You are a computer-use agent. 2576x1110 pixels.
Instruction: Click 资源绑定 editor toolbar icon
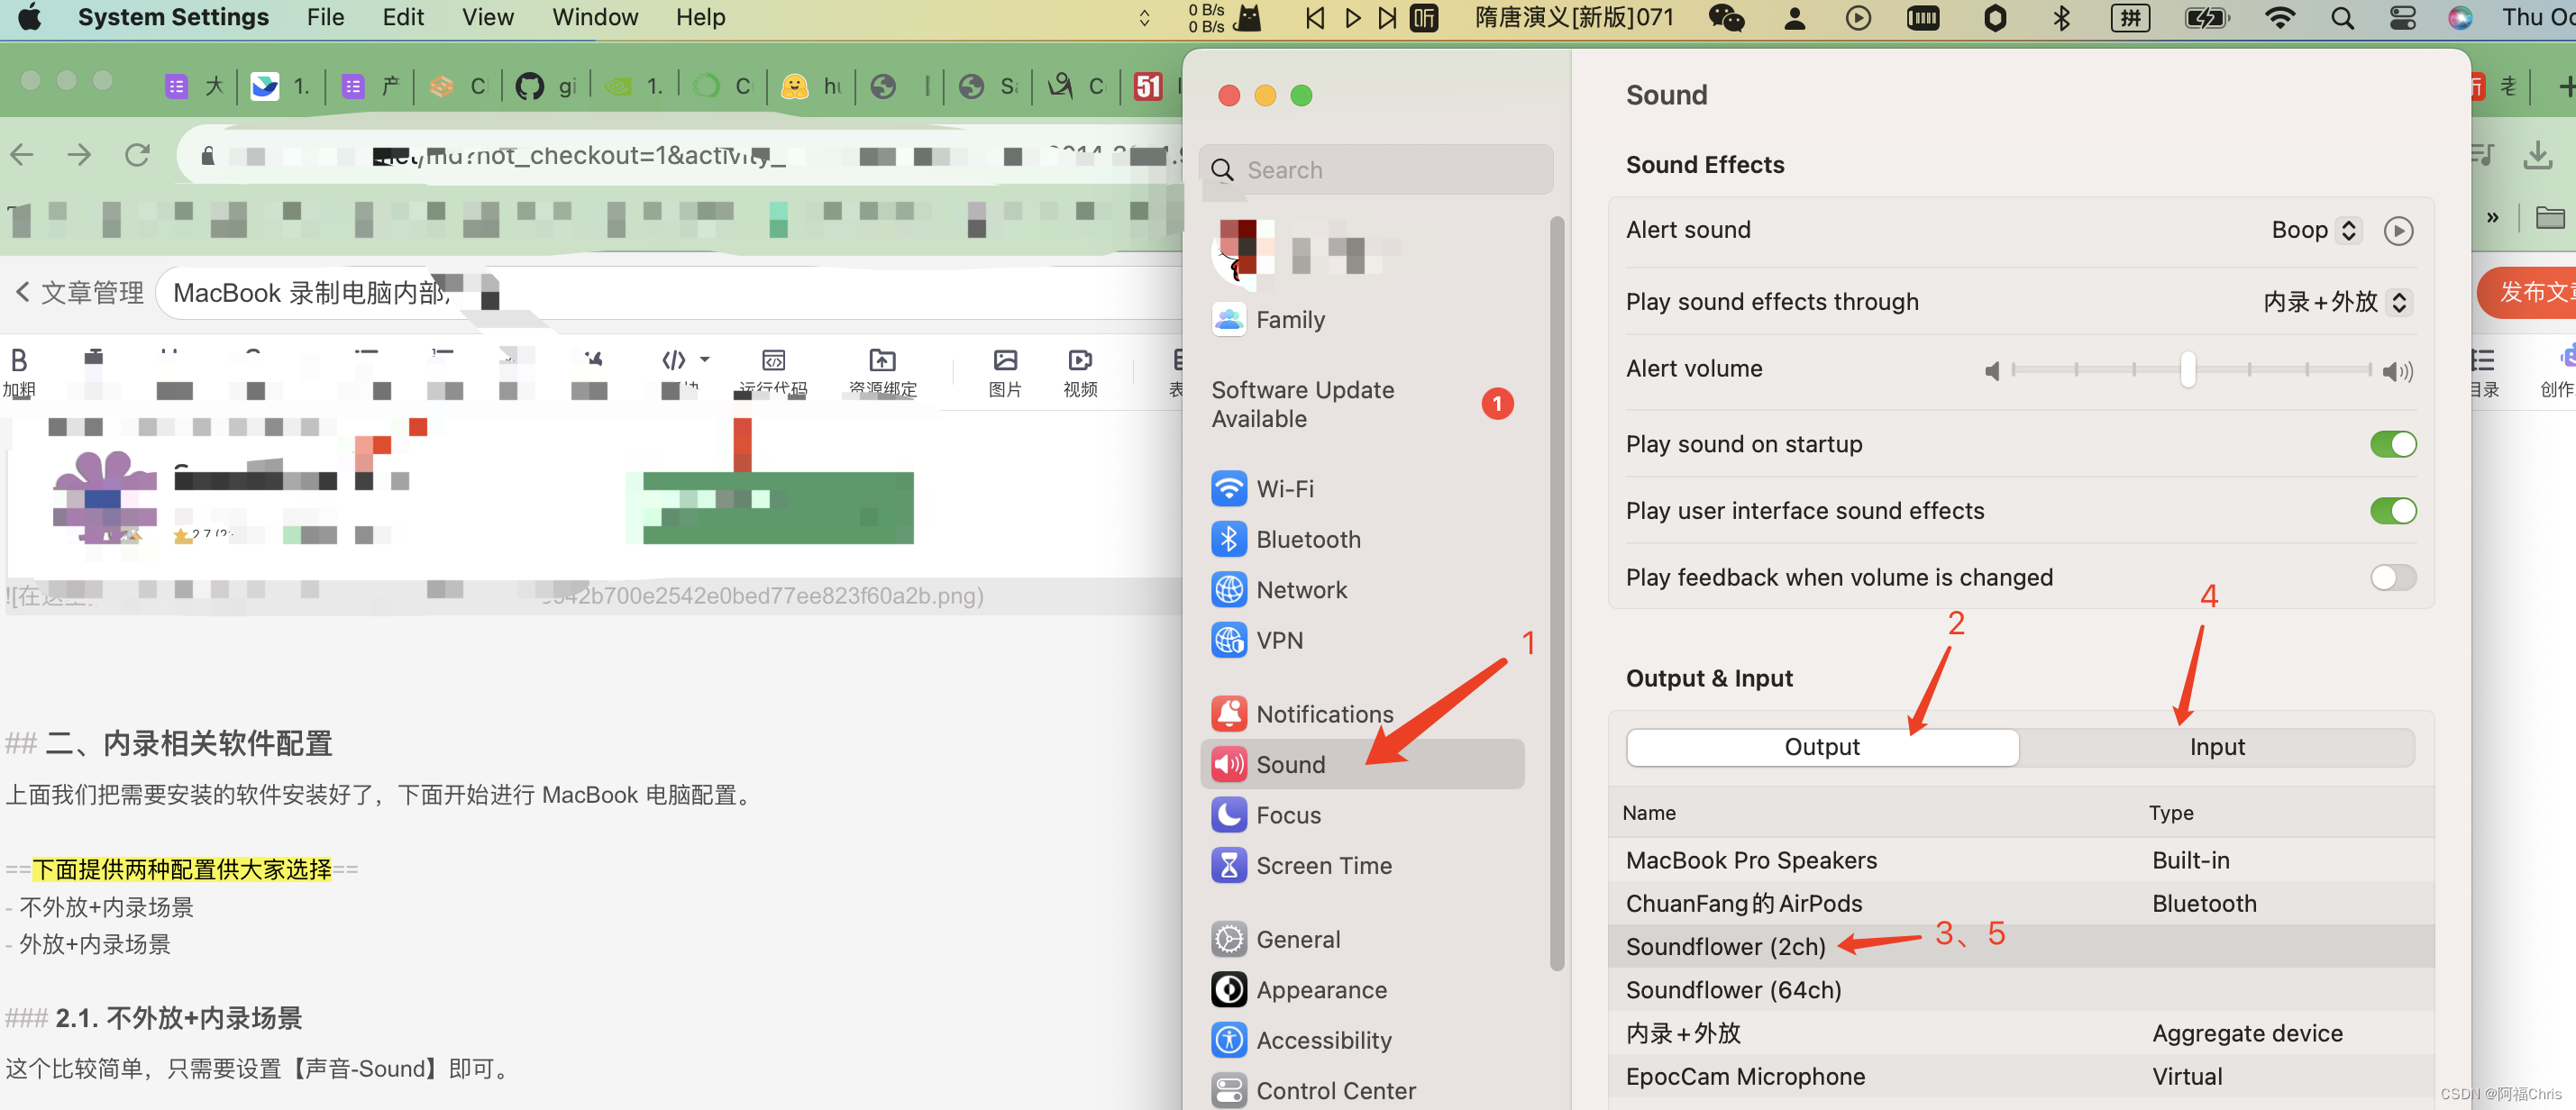click(882, 372)
